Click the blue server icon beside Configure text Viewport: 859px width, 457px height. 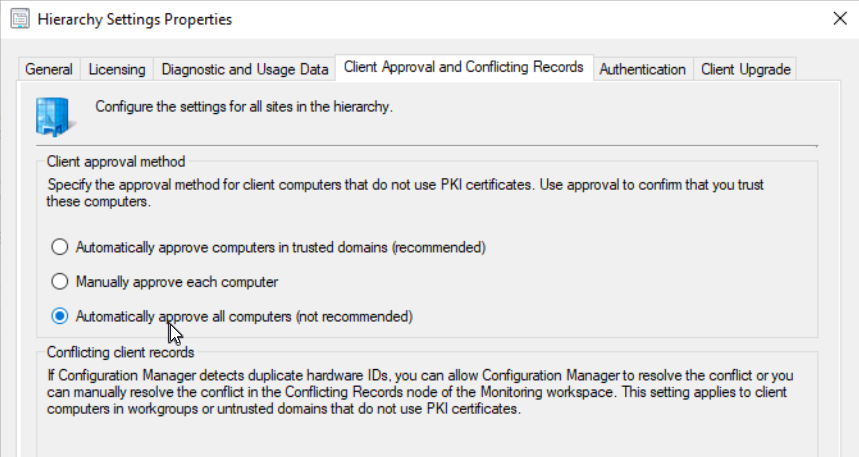pyautogui.click(x=53, y=114)
